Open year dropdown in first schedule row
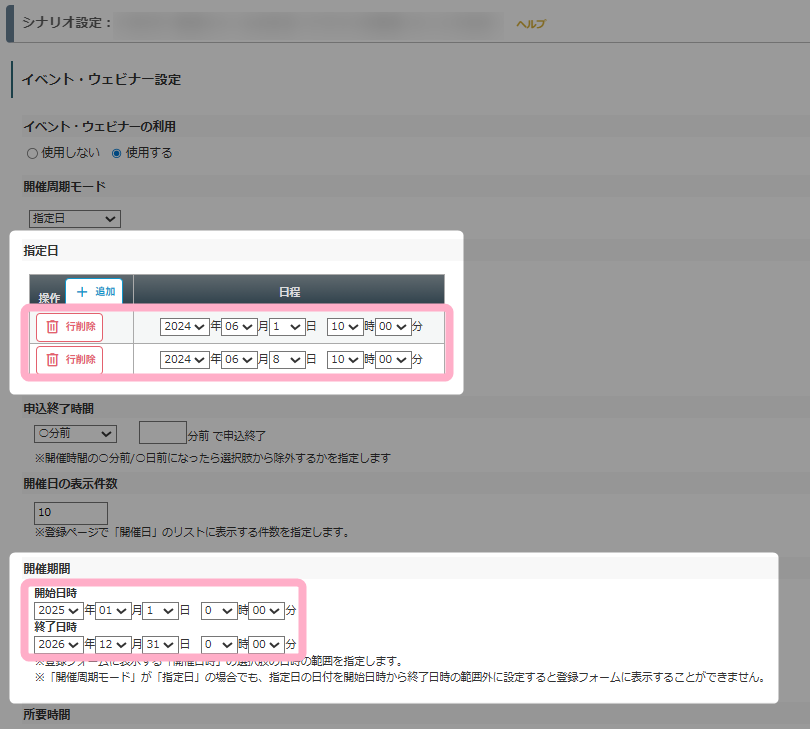 coord(184,327)
